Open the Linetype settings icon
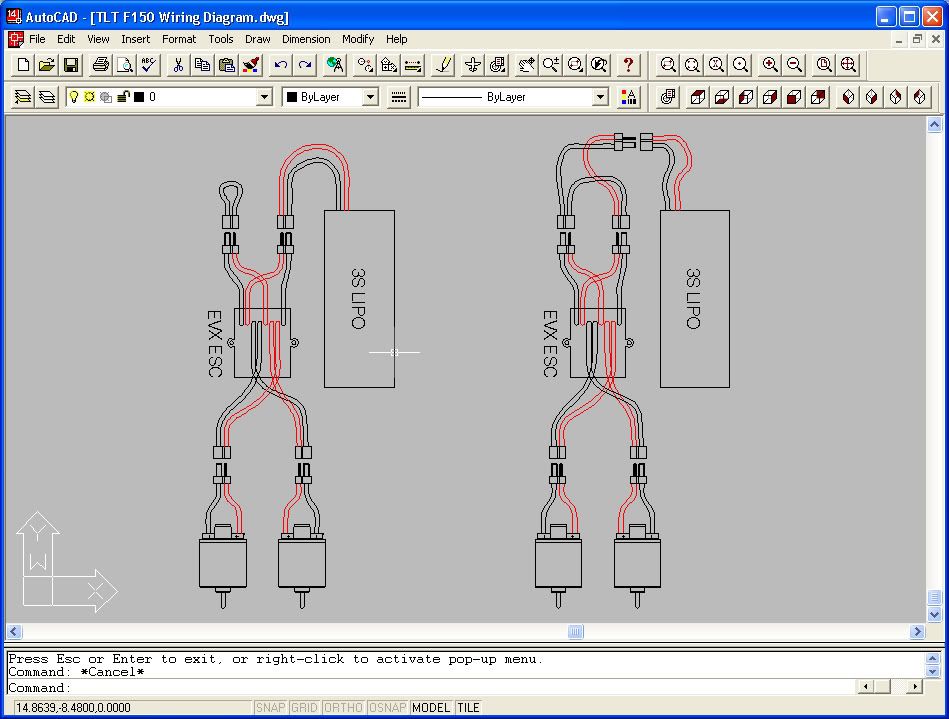This screenshot has width=949, height=719. tap(398, 96)
